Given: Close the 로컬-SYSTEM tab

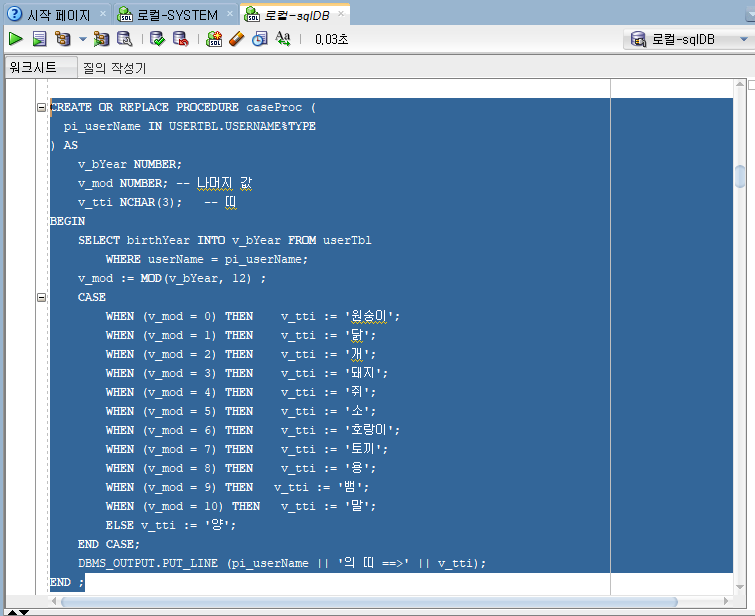Looking at the screenshot, I should coord(230,14).
